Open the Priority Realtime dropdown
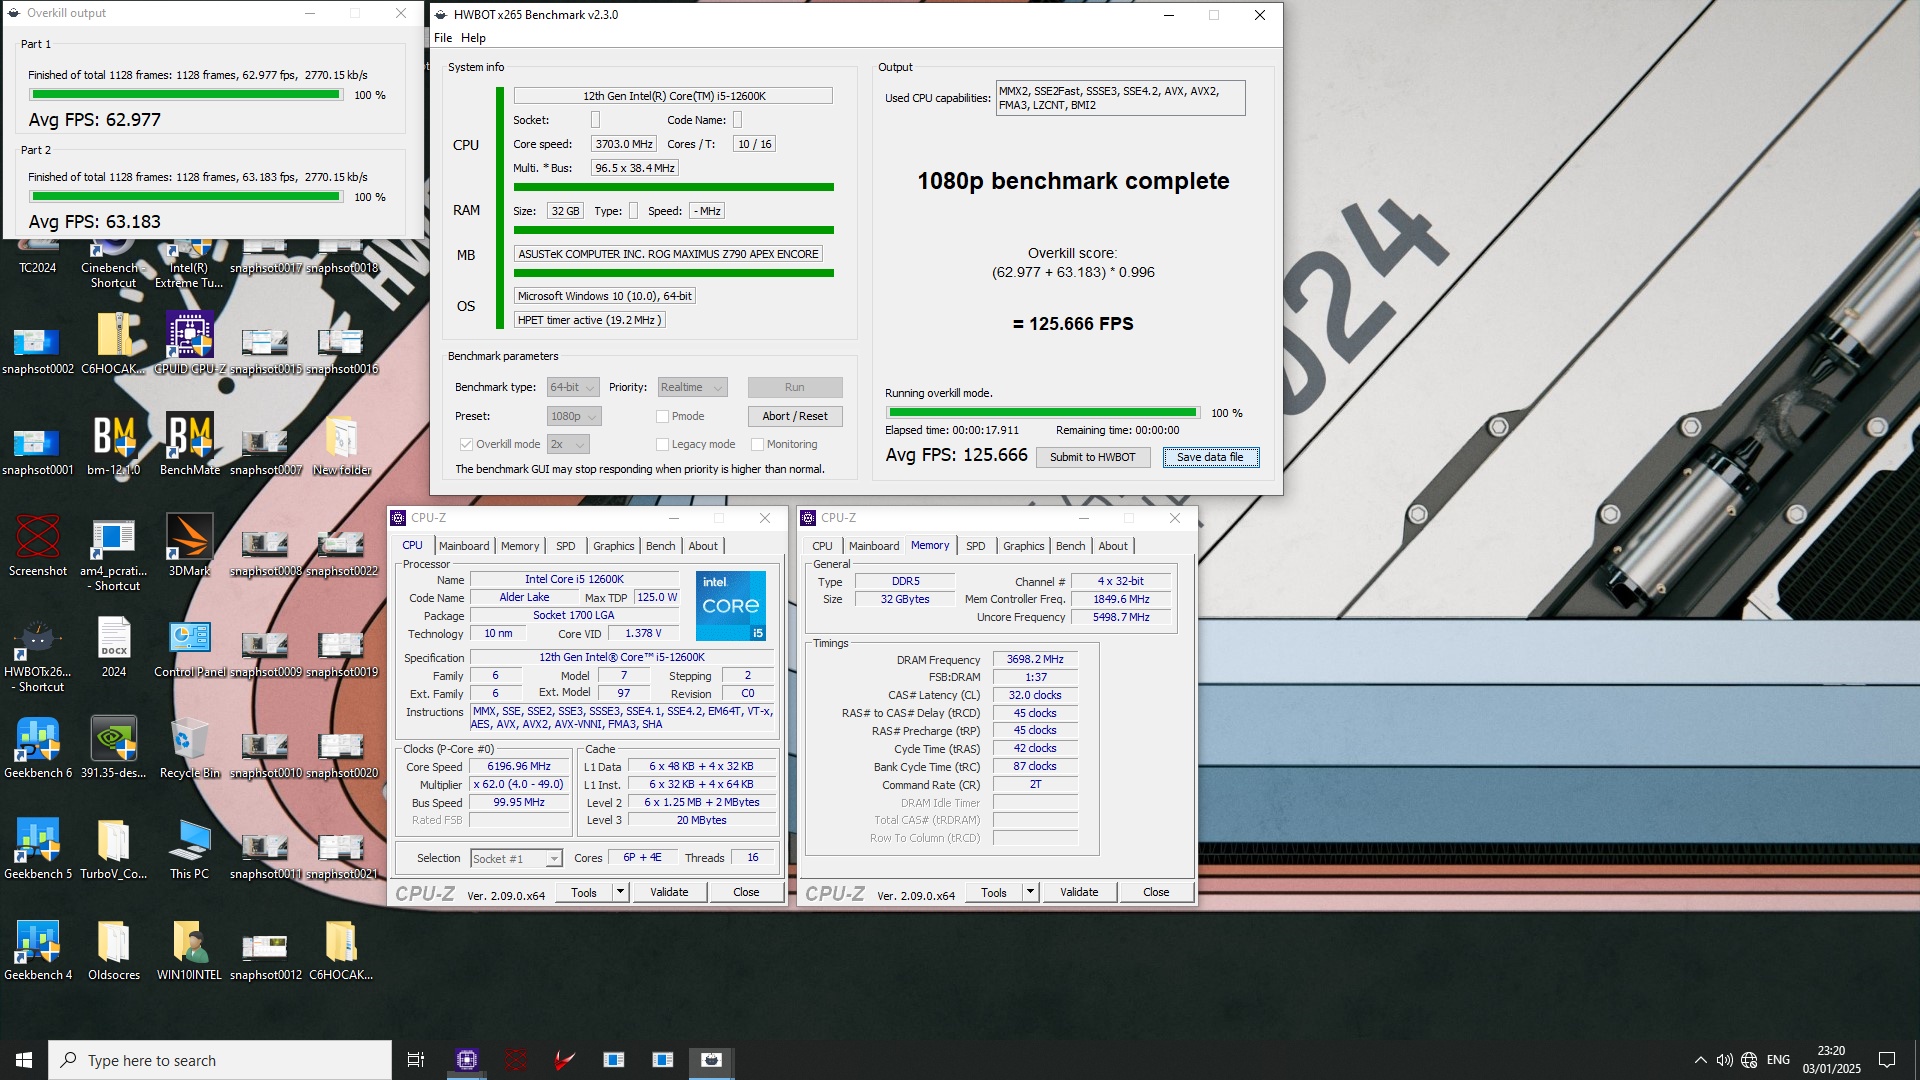 point(691,387)
